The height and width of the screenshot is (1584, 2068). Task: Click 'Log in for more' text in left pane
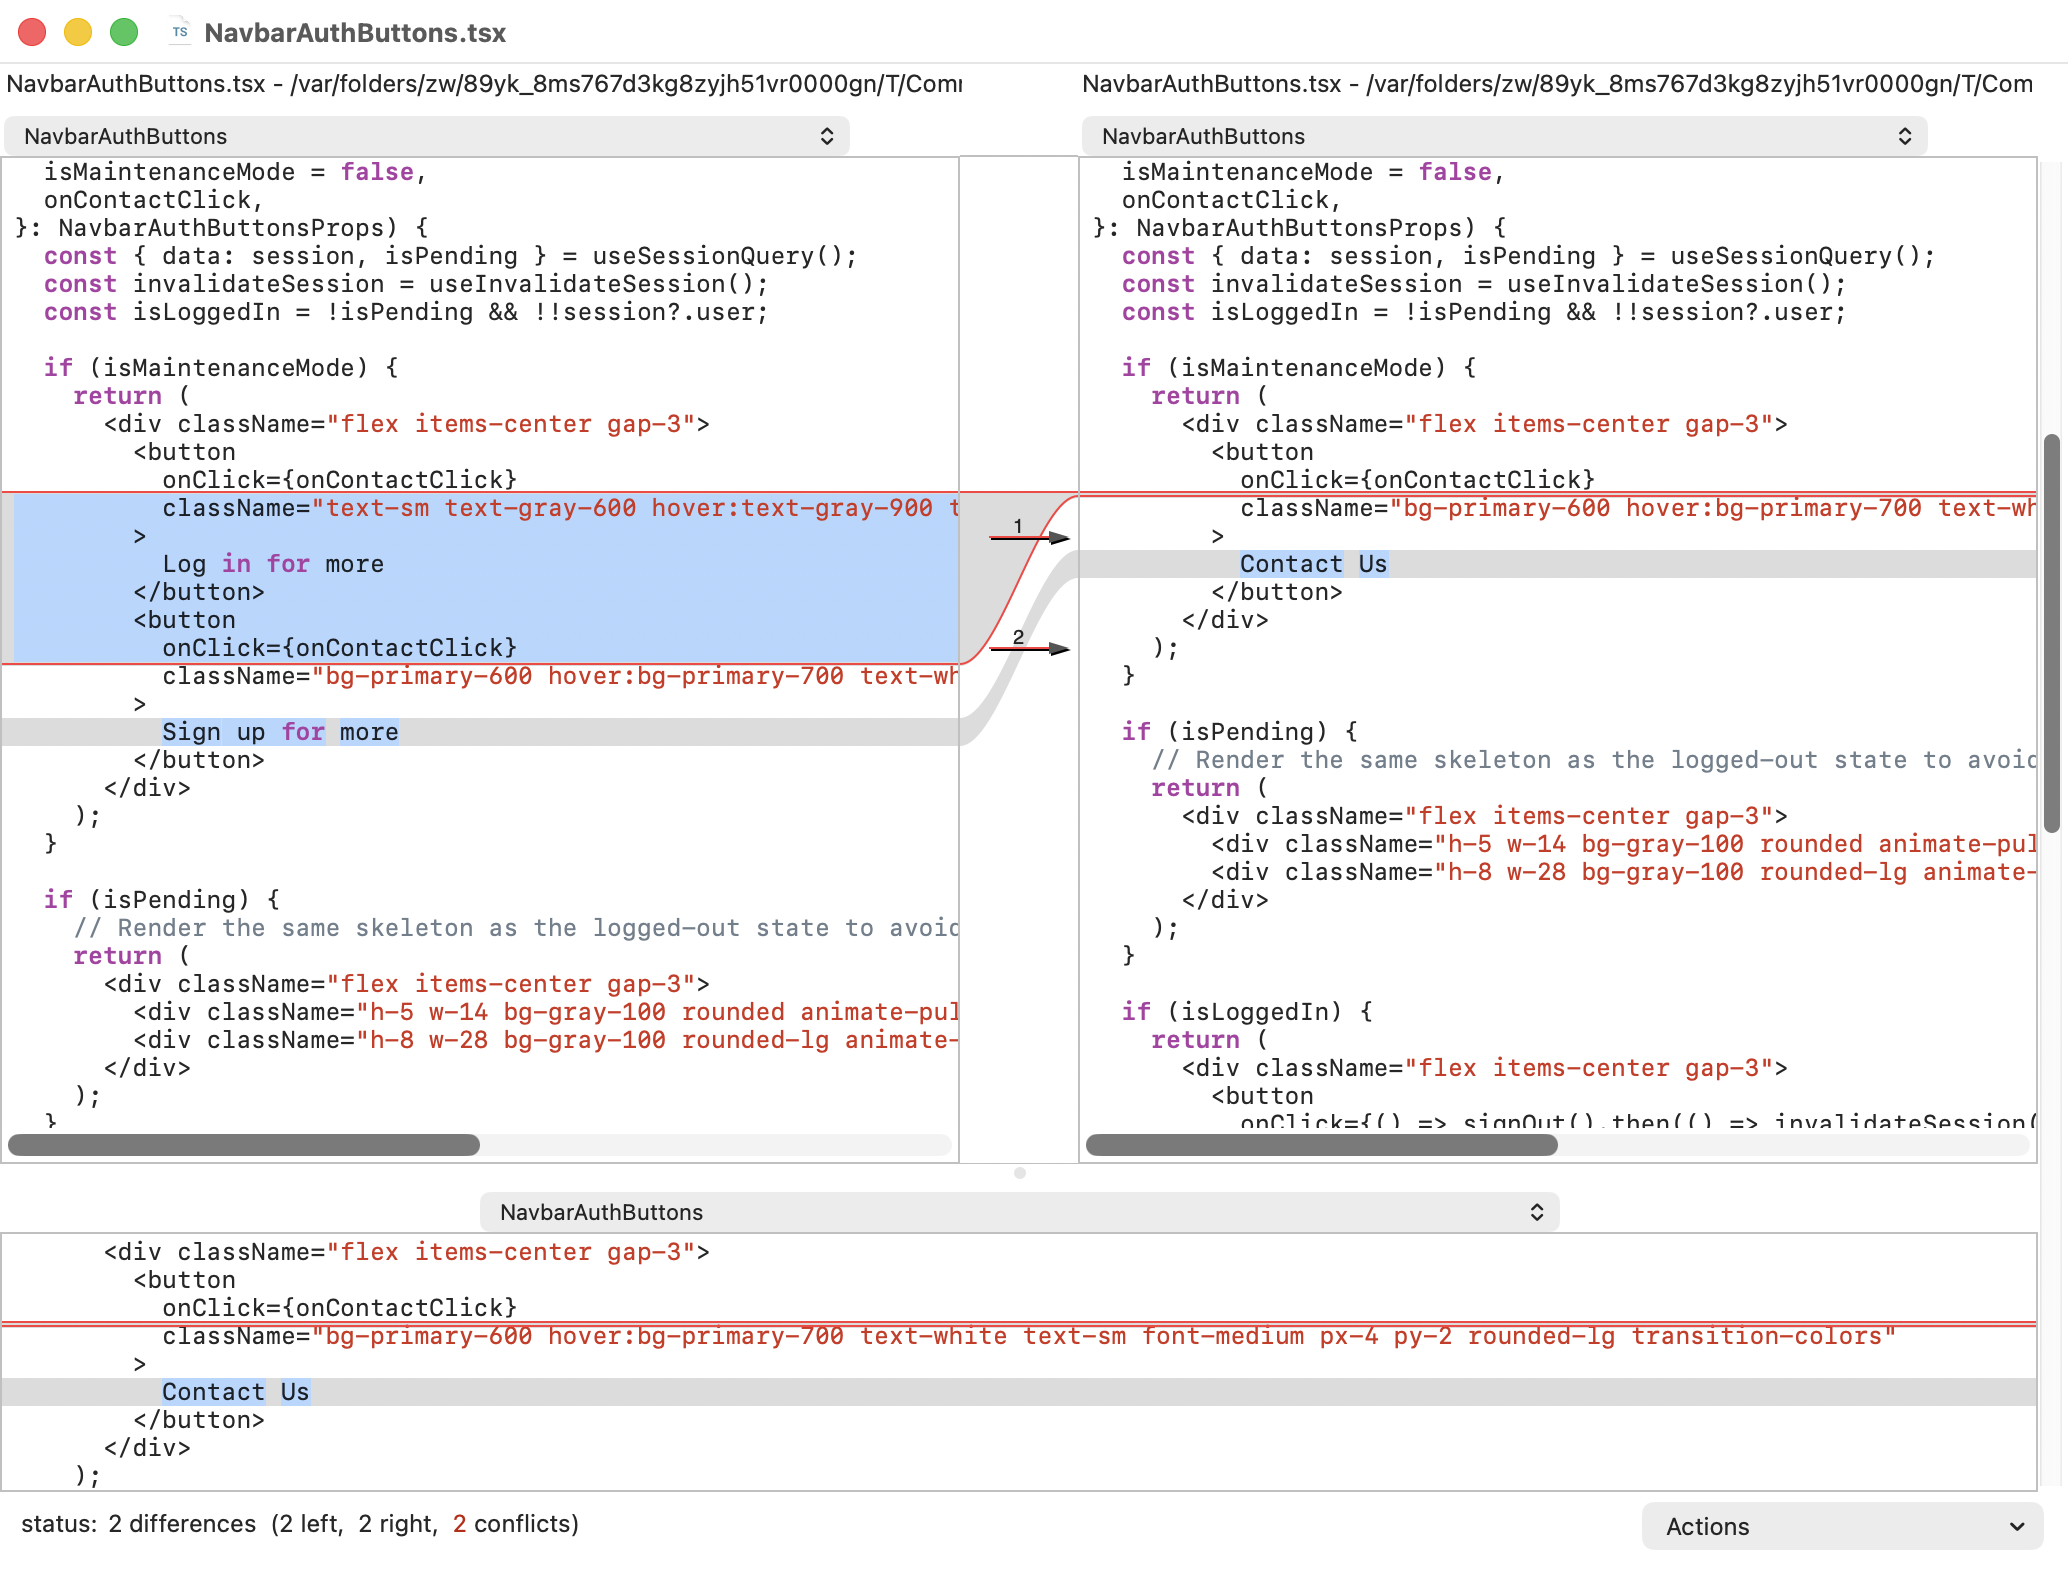tap(273, 564)
